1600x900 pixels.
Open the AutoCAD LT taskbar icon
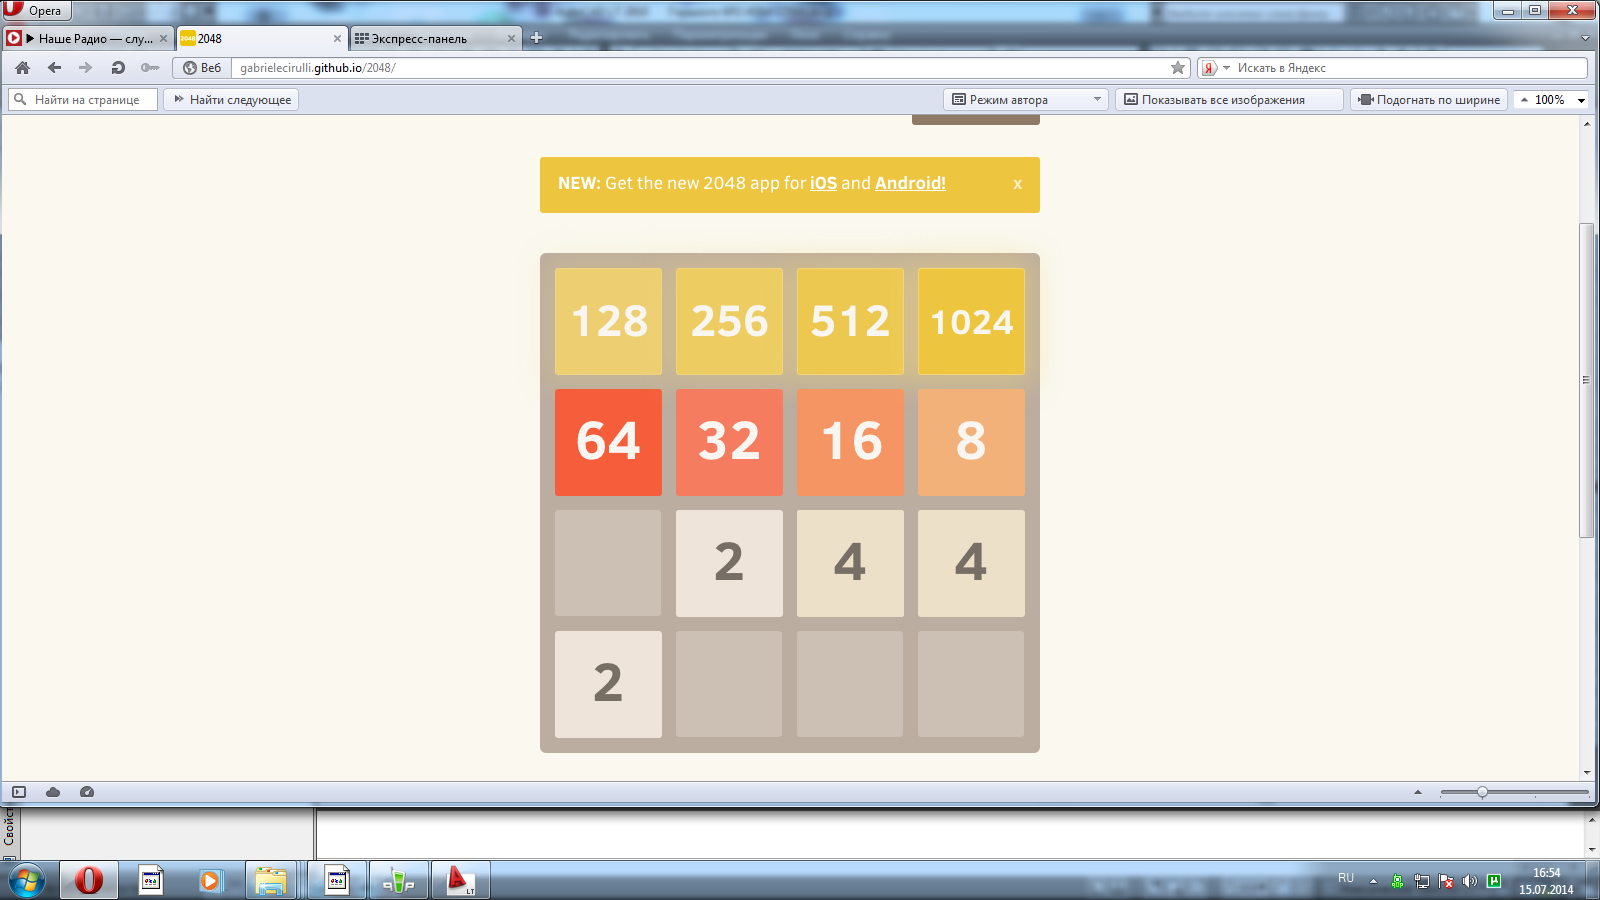click(460, 880)
